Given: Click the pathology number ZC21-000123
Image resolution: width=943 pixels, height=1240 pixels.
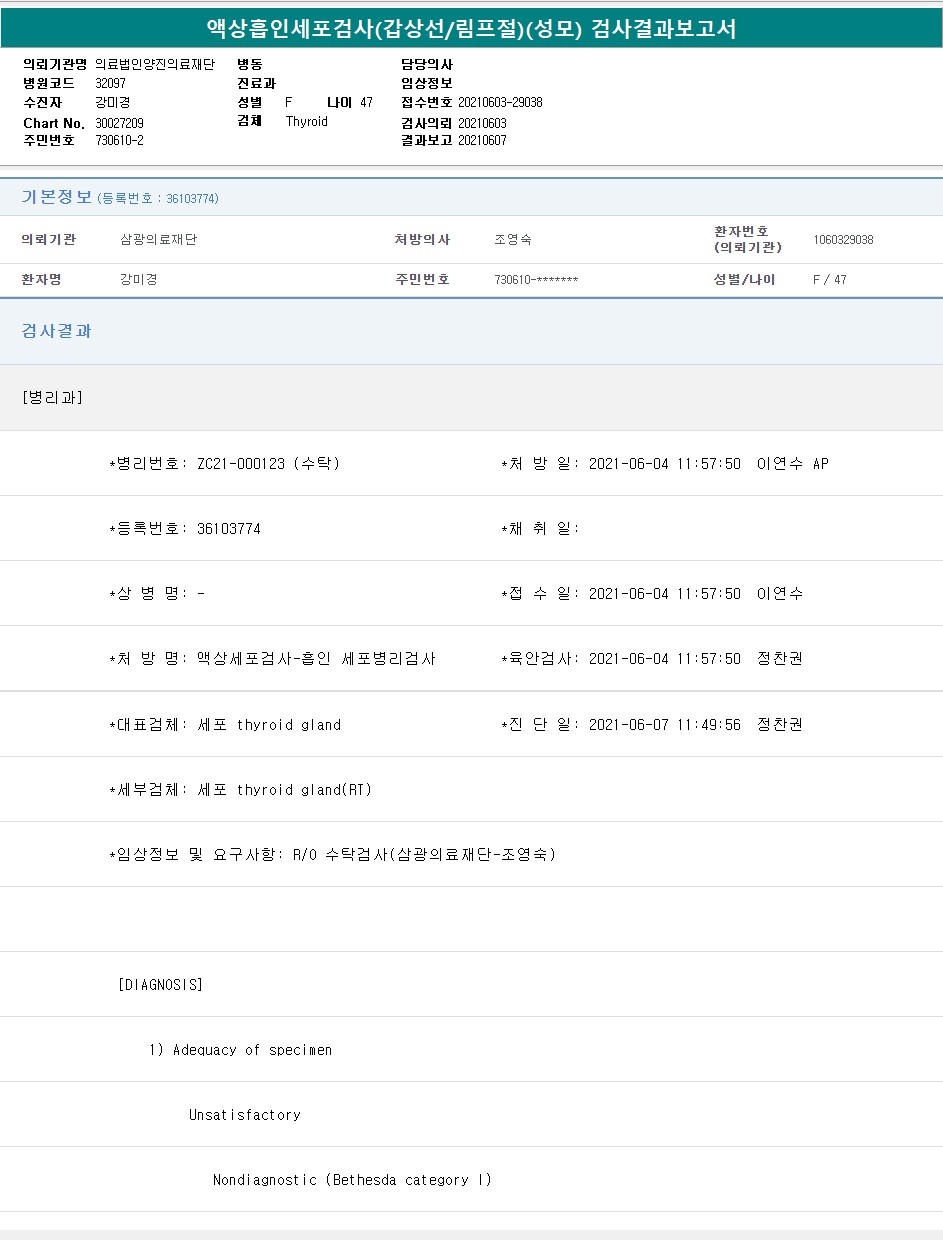Looking at the screenshot, I should pos(241,464).
